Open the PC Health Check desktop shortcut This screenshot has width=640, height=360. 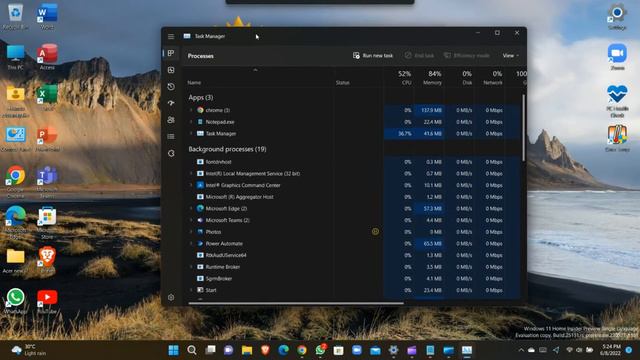617,101
